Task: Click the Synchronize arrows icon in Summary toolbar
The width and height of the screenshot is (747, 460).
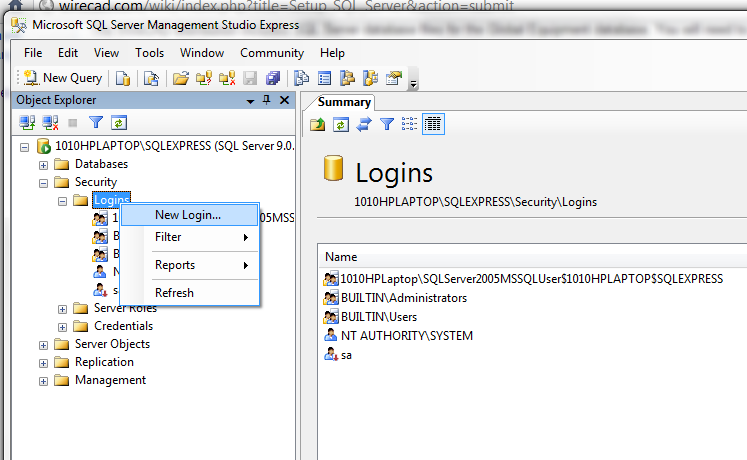Action: tap(363, 125)
